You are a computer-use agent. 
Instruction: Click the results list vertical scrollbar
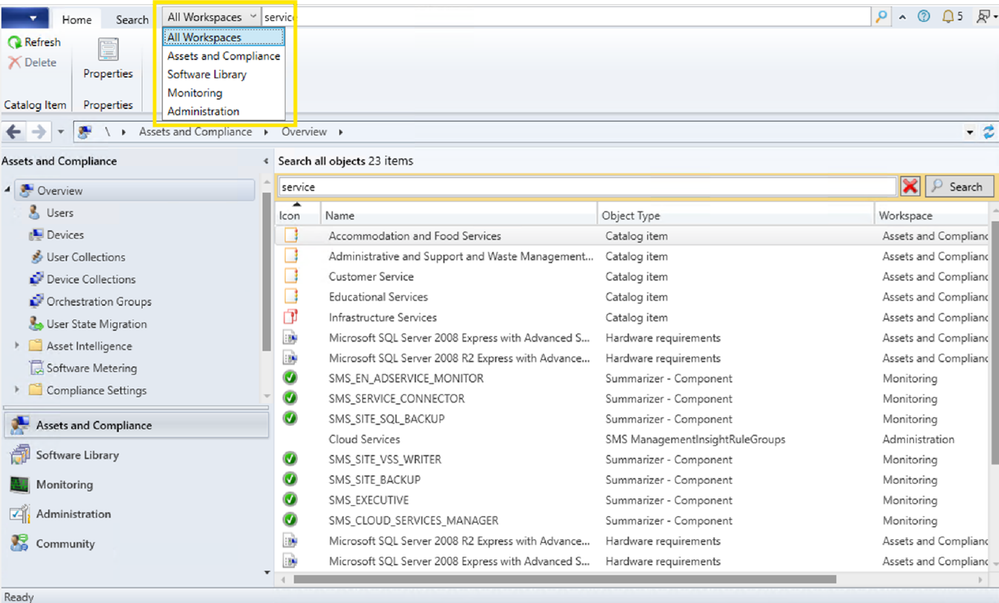(x=994, y=344)
